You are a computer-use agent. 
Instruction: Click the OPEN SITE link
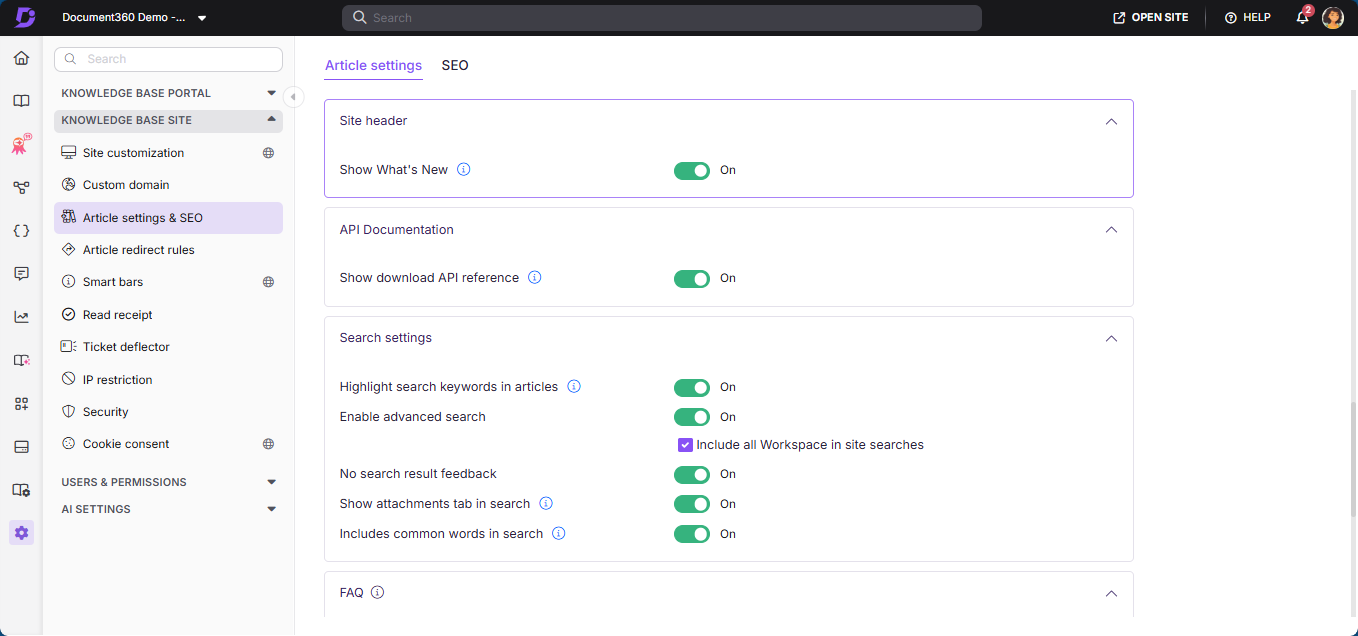point(1151,17)
